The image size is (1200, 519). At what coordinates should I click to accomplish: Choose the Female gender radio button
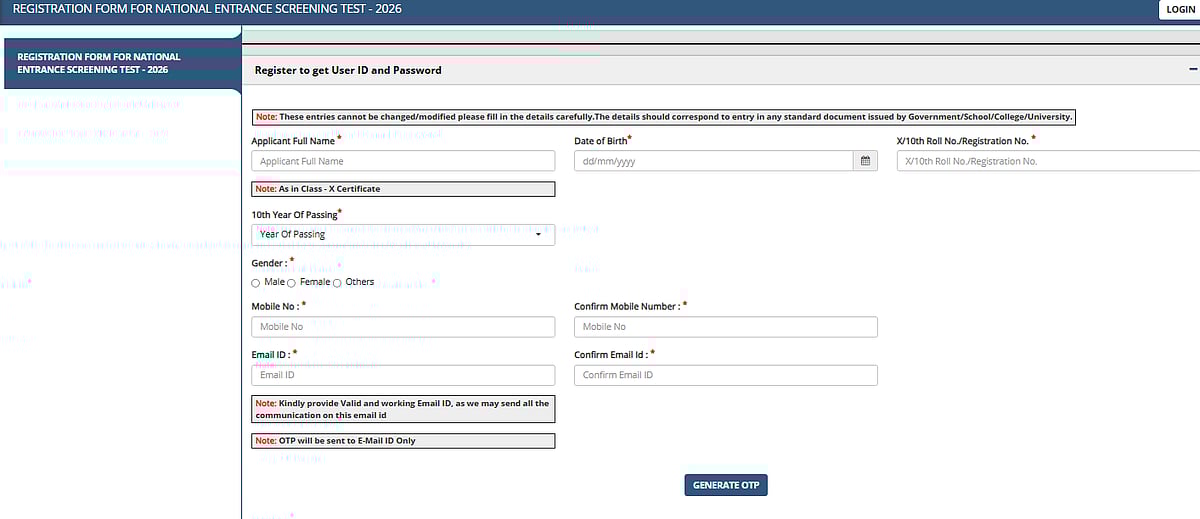click(292, 283)
